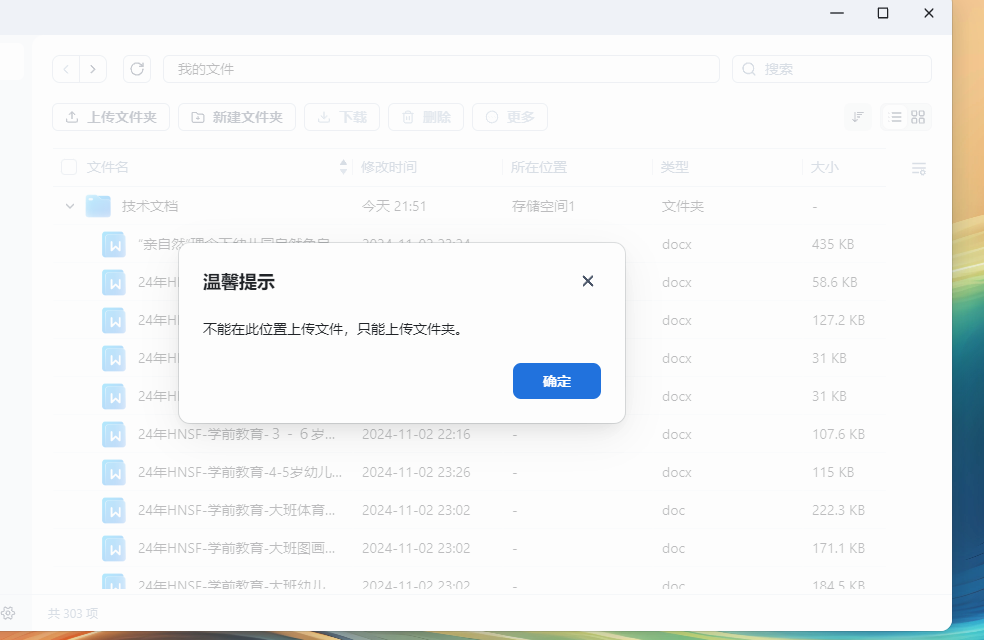The height and width of the screenshot is (640, 984).
Task: Click the settings gear at bottom left
Action: [x=8, y=613]
